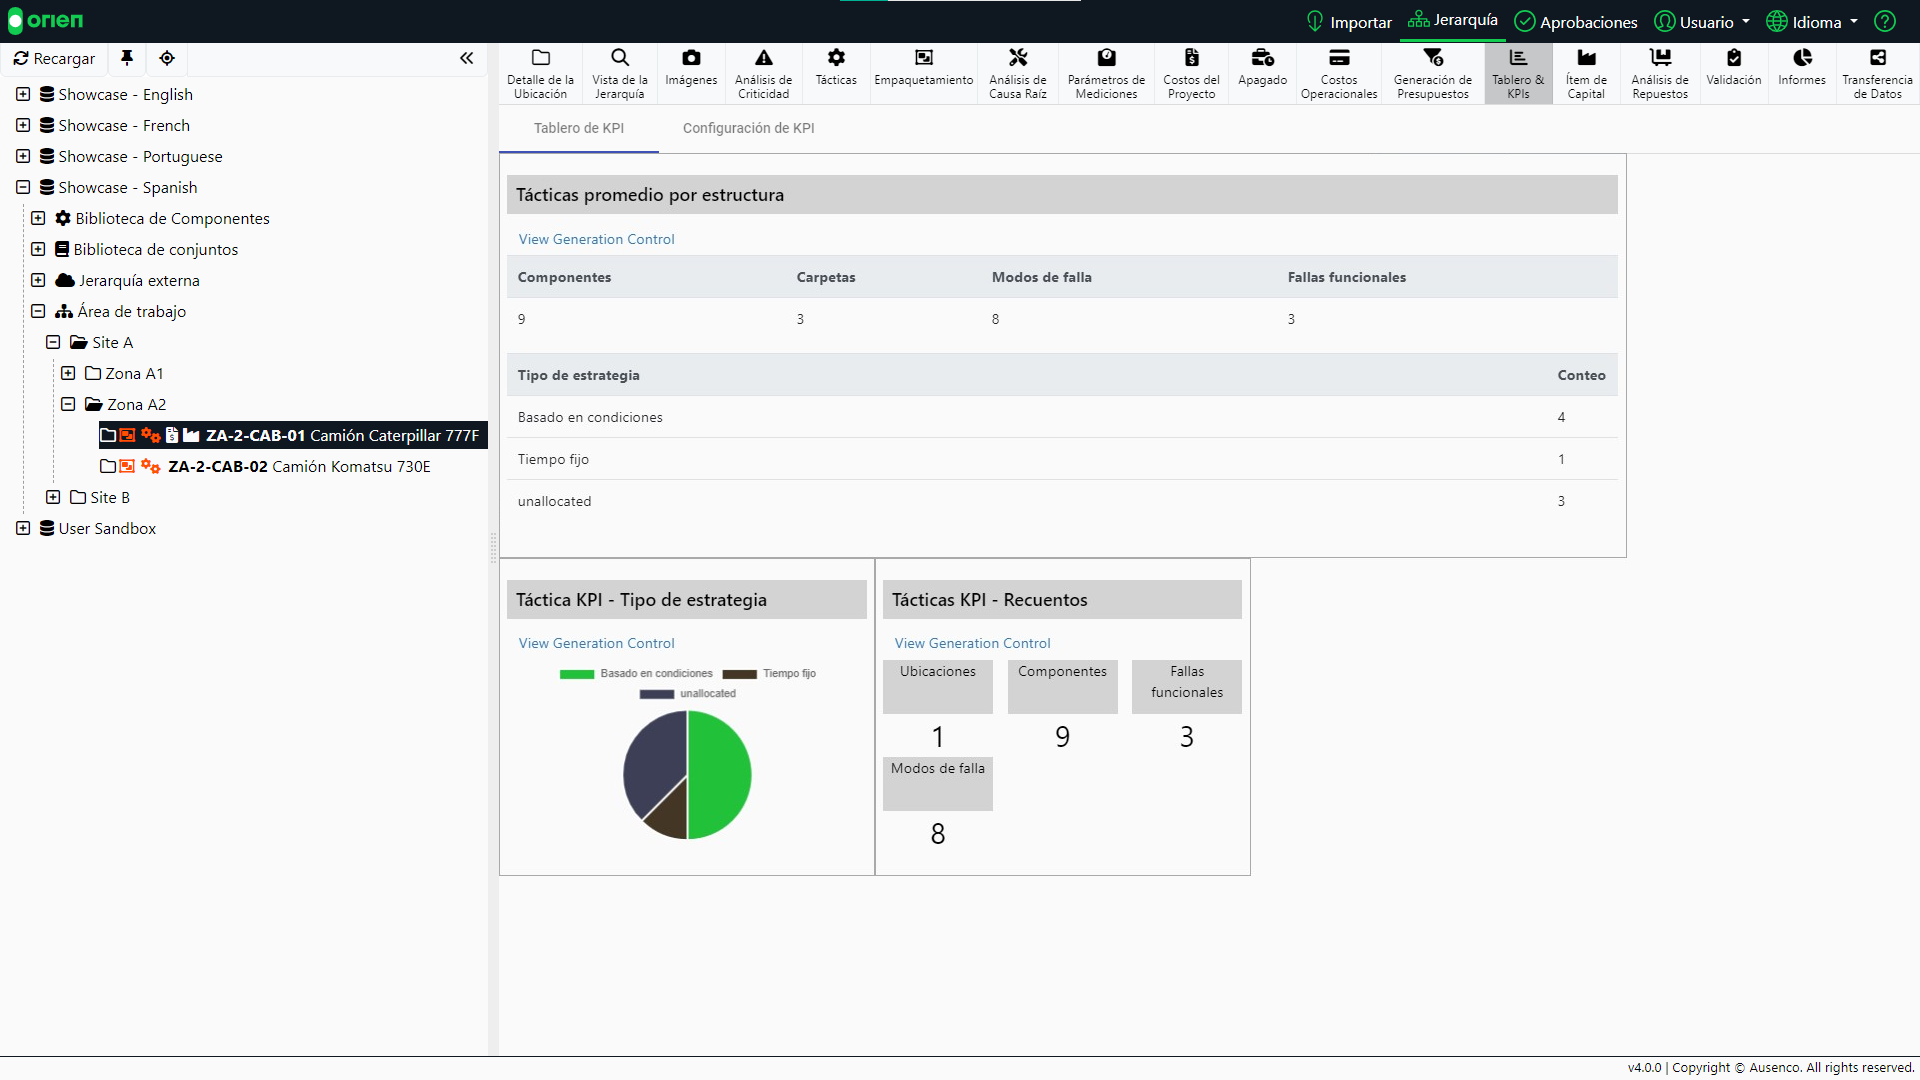Expand Biblioteca de conjuntos node

pyautogui.click(x=38, y=249)
